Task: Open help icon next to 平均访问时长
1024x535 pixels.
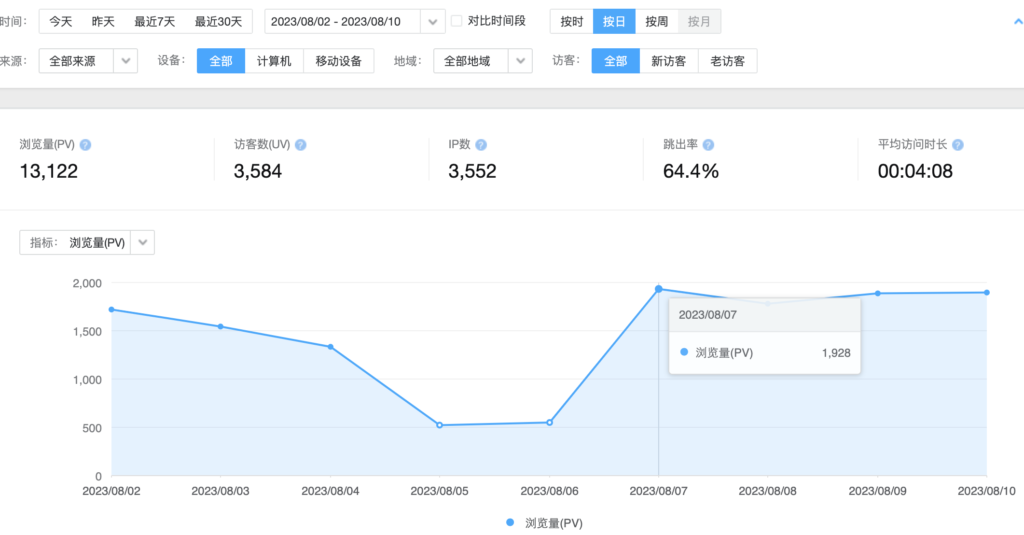Action: tap(957, 145)
